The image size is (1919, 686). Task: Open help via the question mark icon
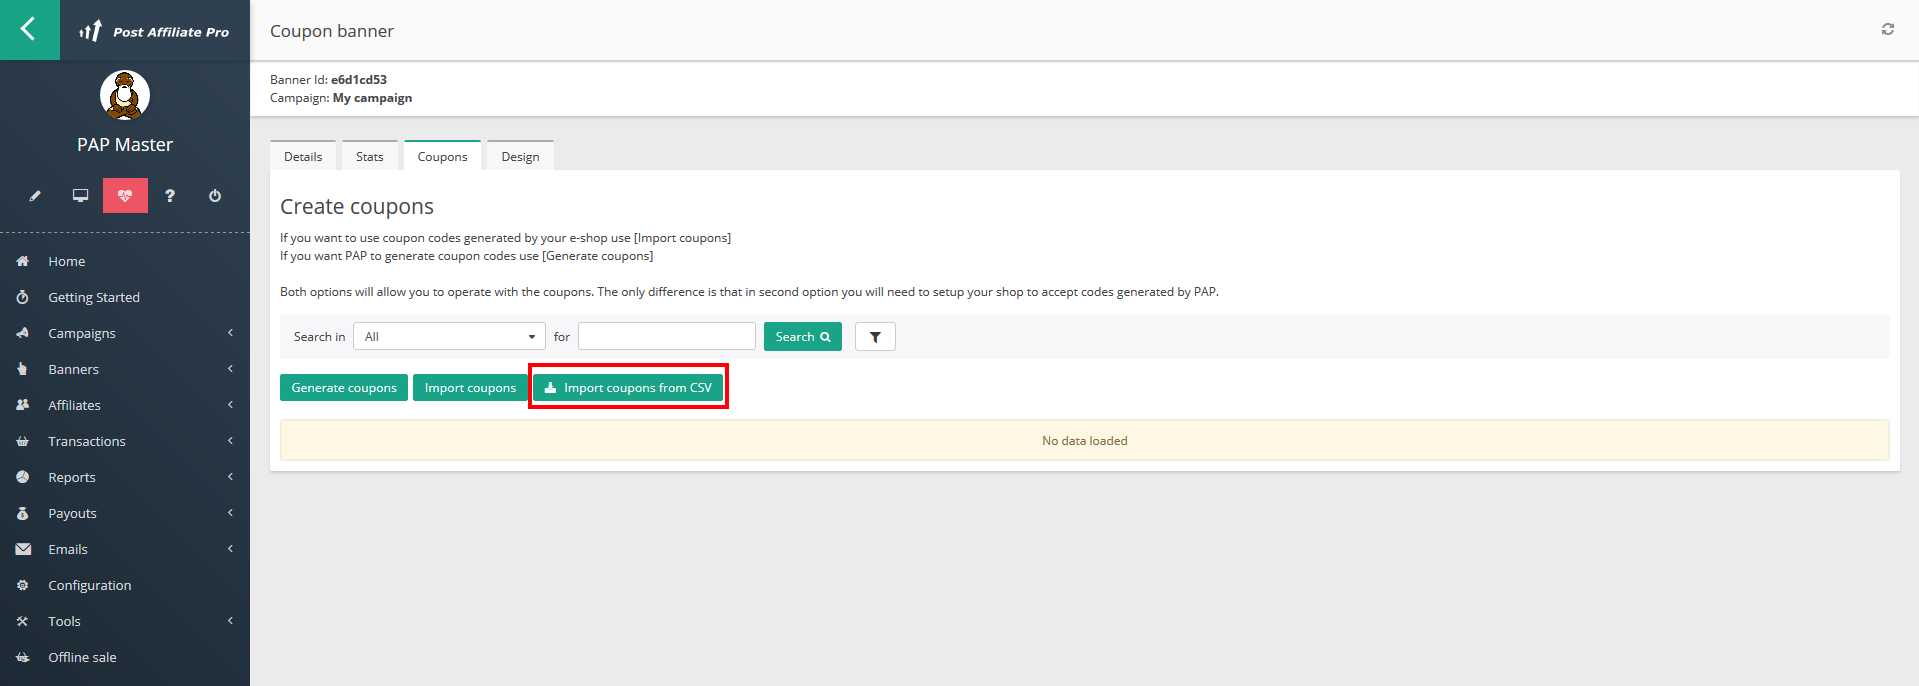(x=170, y=196)
